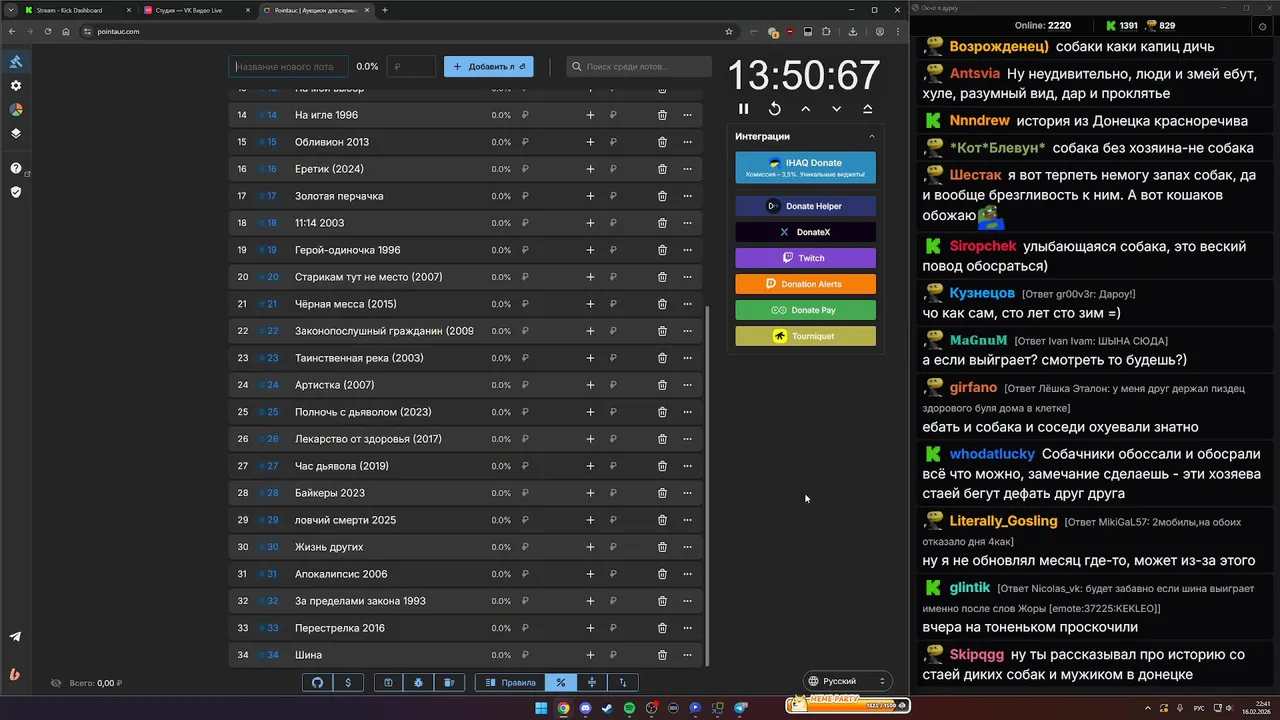Image resolution: width=1280 pixels, height=720 pixels.
Task: Open more options for Обливион 2013
Action: point(687,142)
